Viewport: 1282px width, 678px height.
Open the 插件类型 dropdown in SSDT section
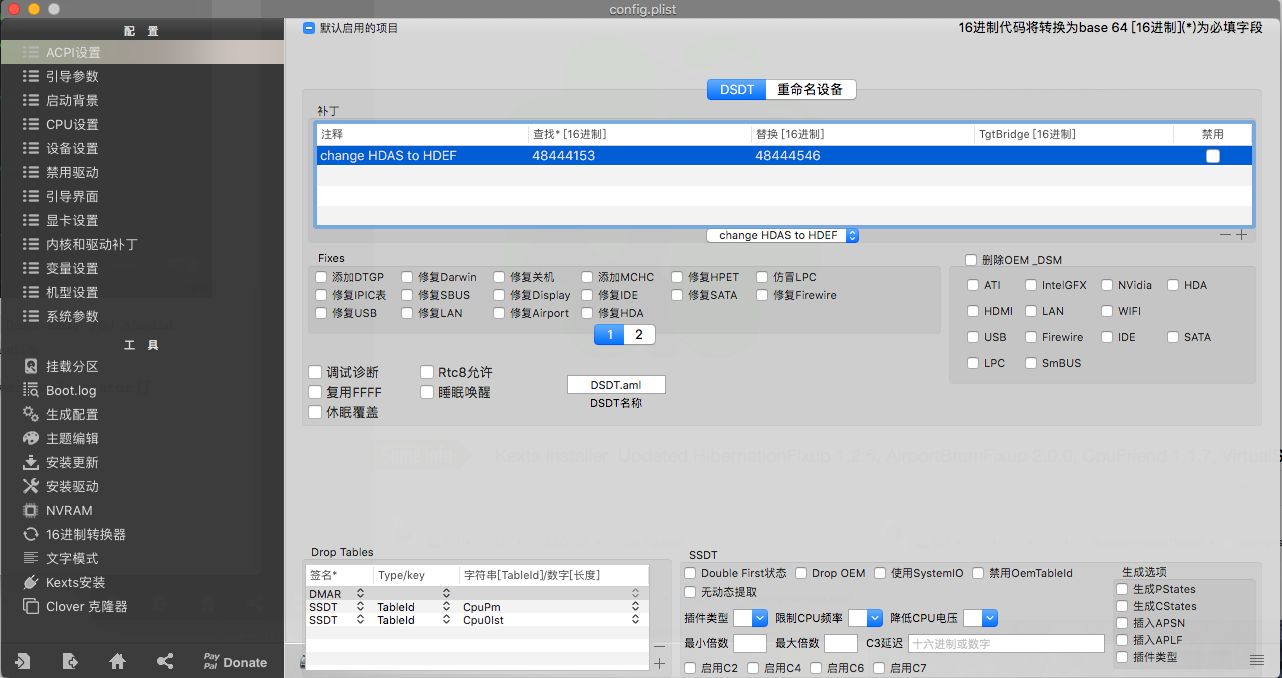pos(750,618)
